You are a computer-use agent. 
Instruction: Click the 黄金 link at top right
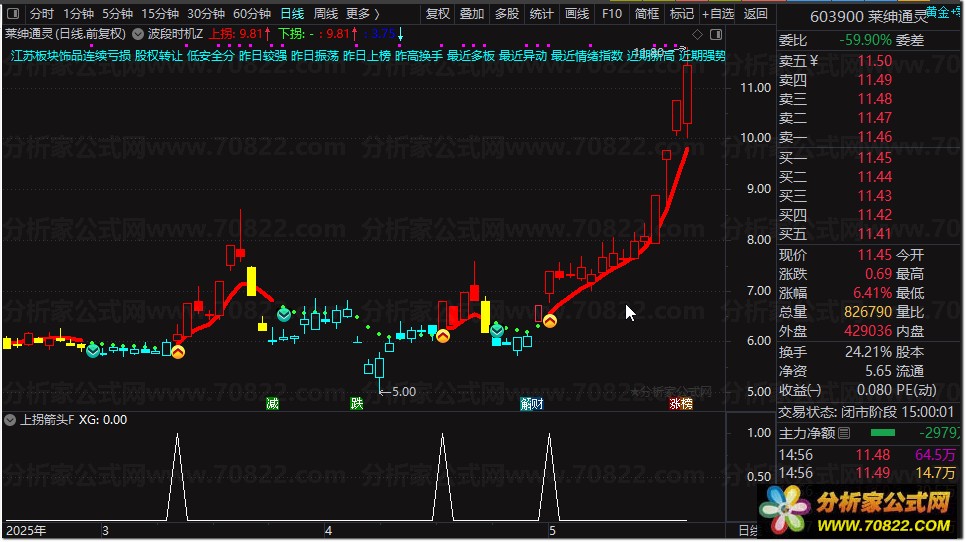(x=940, y=12)
